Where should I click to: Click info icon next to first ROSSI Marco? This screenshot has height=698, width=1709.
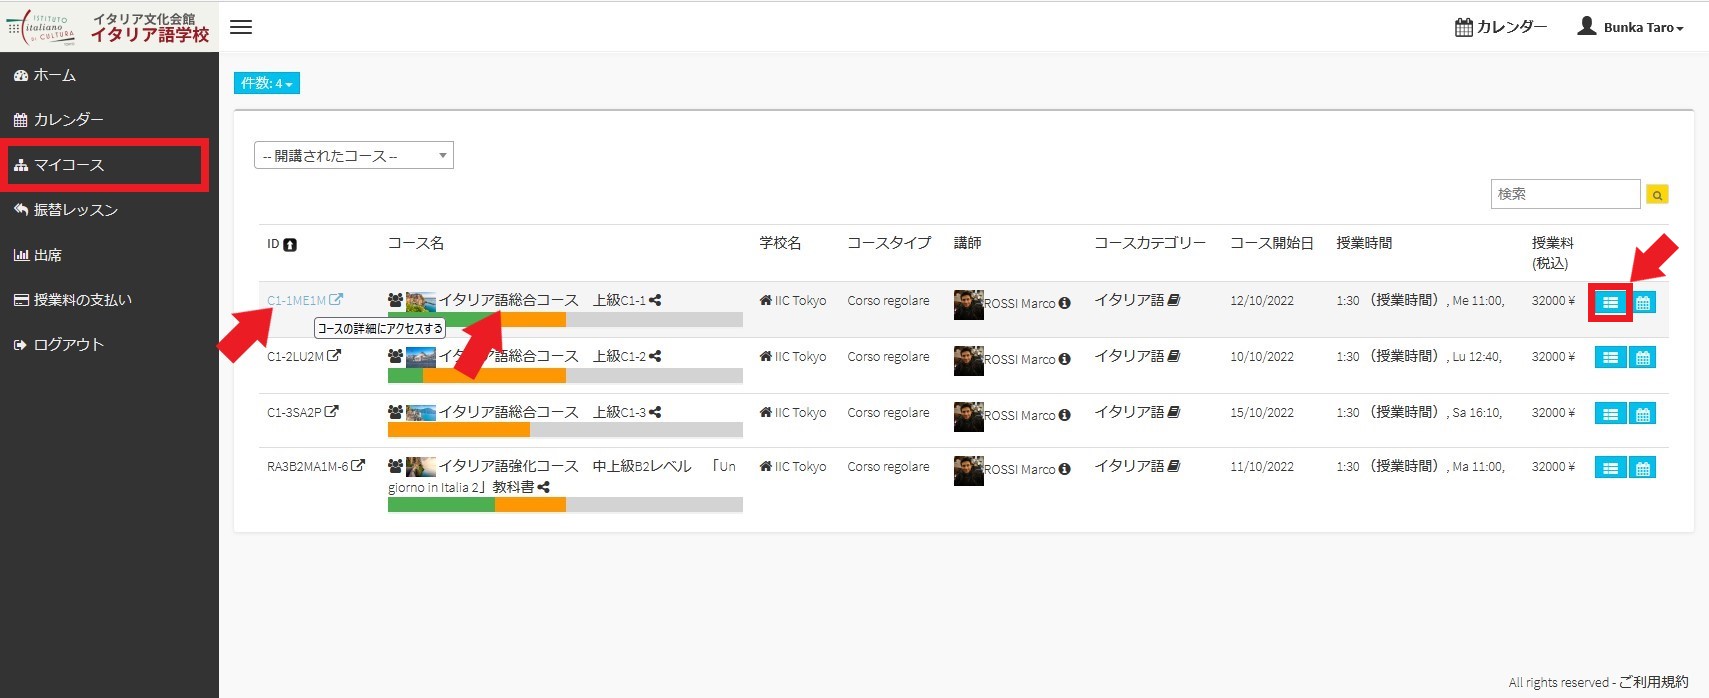tap(1064, 303)
